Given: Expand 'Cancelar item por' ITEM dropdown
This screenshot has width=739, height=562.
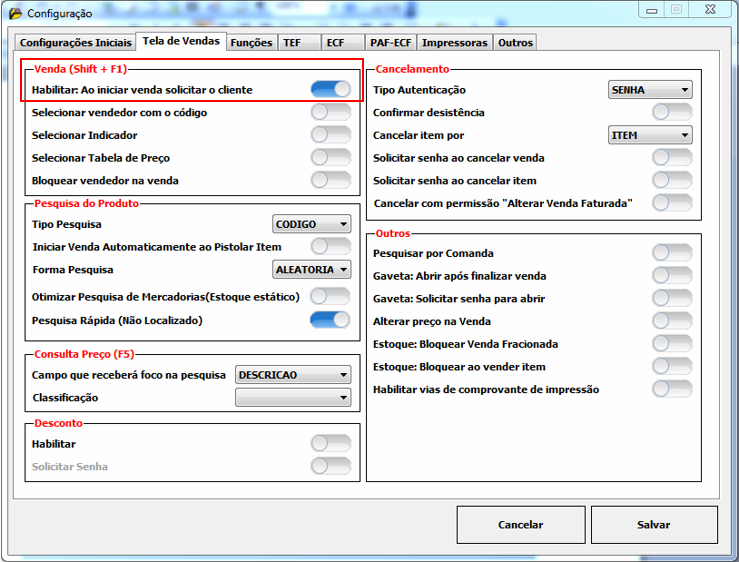Looking at the screenshot, I should [x=650, y=135].
